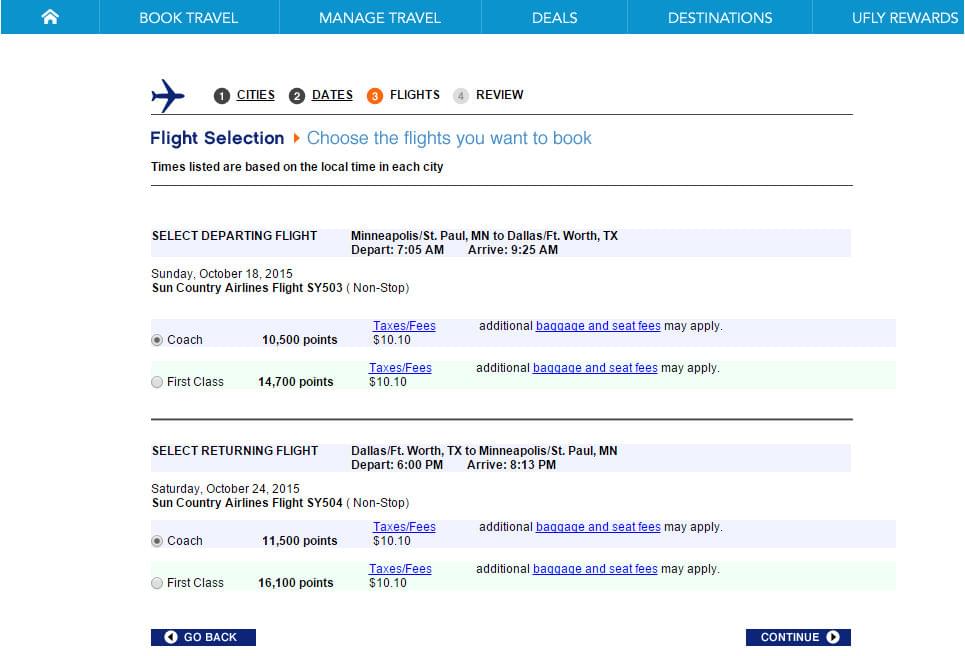Click the Select Returning Flight header
Screen dimensions: 965x656
235,450
